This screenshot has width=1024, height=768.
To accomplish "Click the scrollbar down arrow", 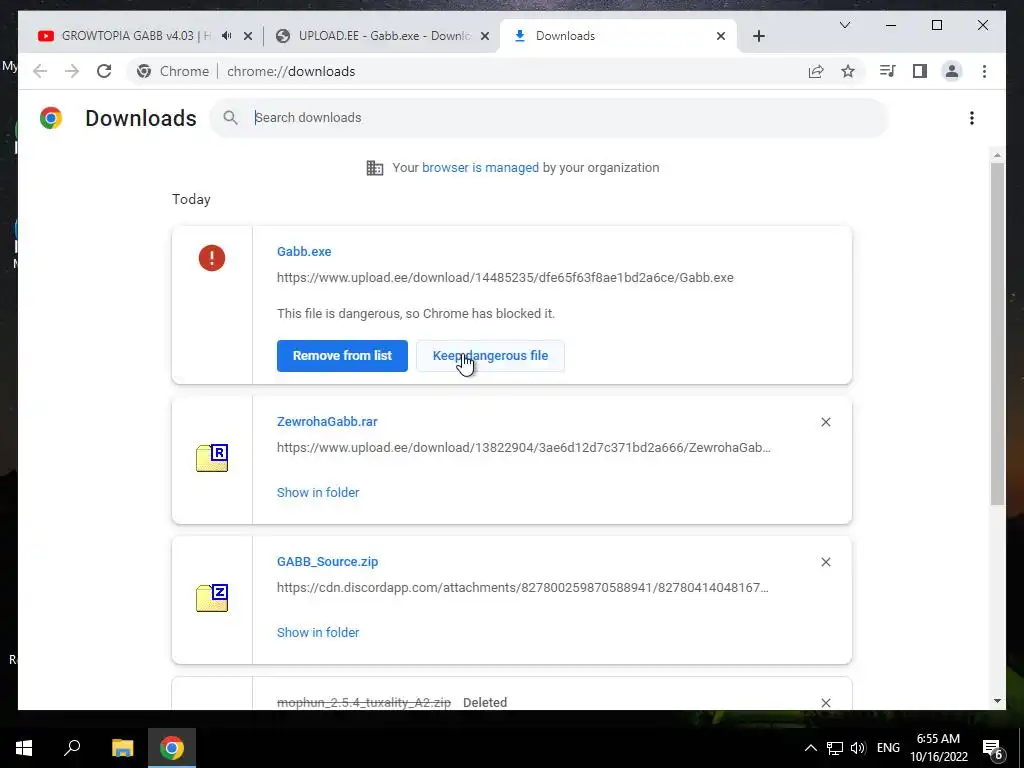I will point(997,701).
